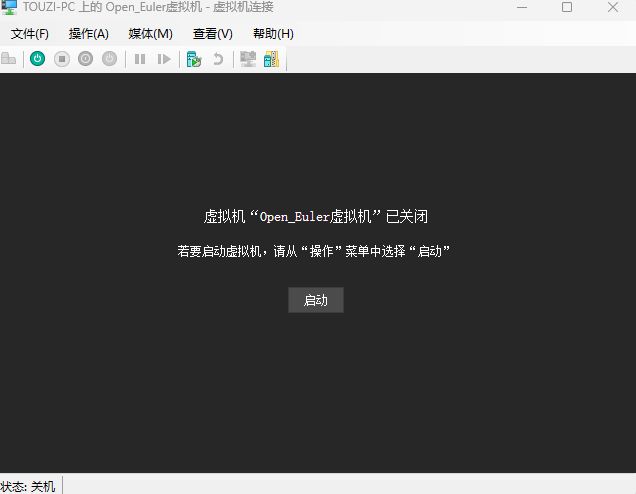Image resolution: width=636 pixels, height=494 pixels.
Task: Open the 媒体(M) menu
Action: tap(150, 34)
